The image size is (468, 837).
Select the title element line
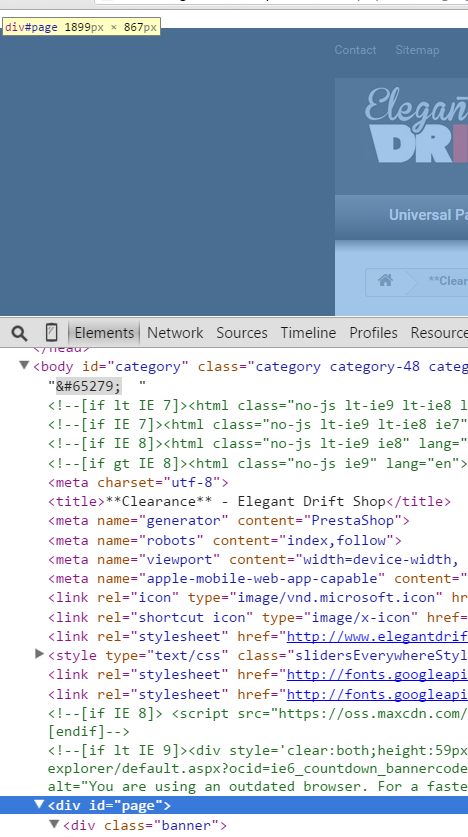250,501
